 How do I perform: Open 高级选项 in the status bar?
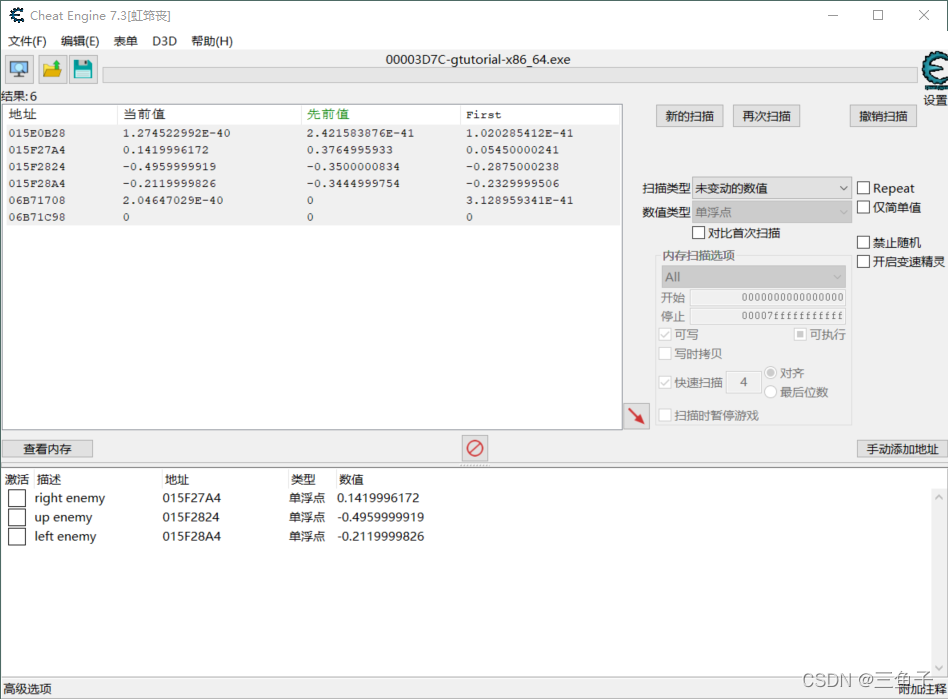pyautogui.click(x=27, y=689)
